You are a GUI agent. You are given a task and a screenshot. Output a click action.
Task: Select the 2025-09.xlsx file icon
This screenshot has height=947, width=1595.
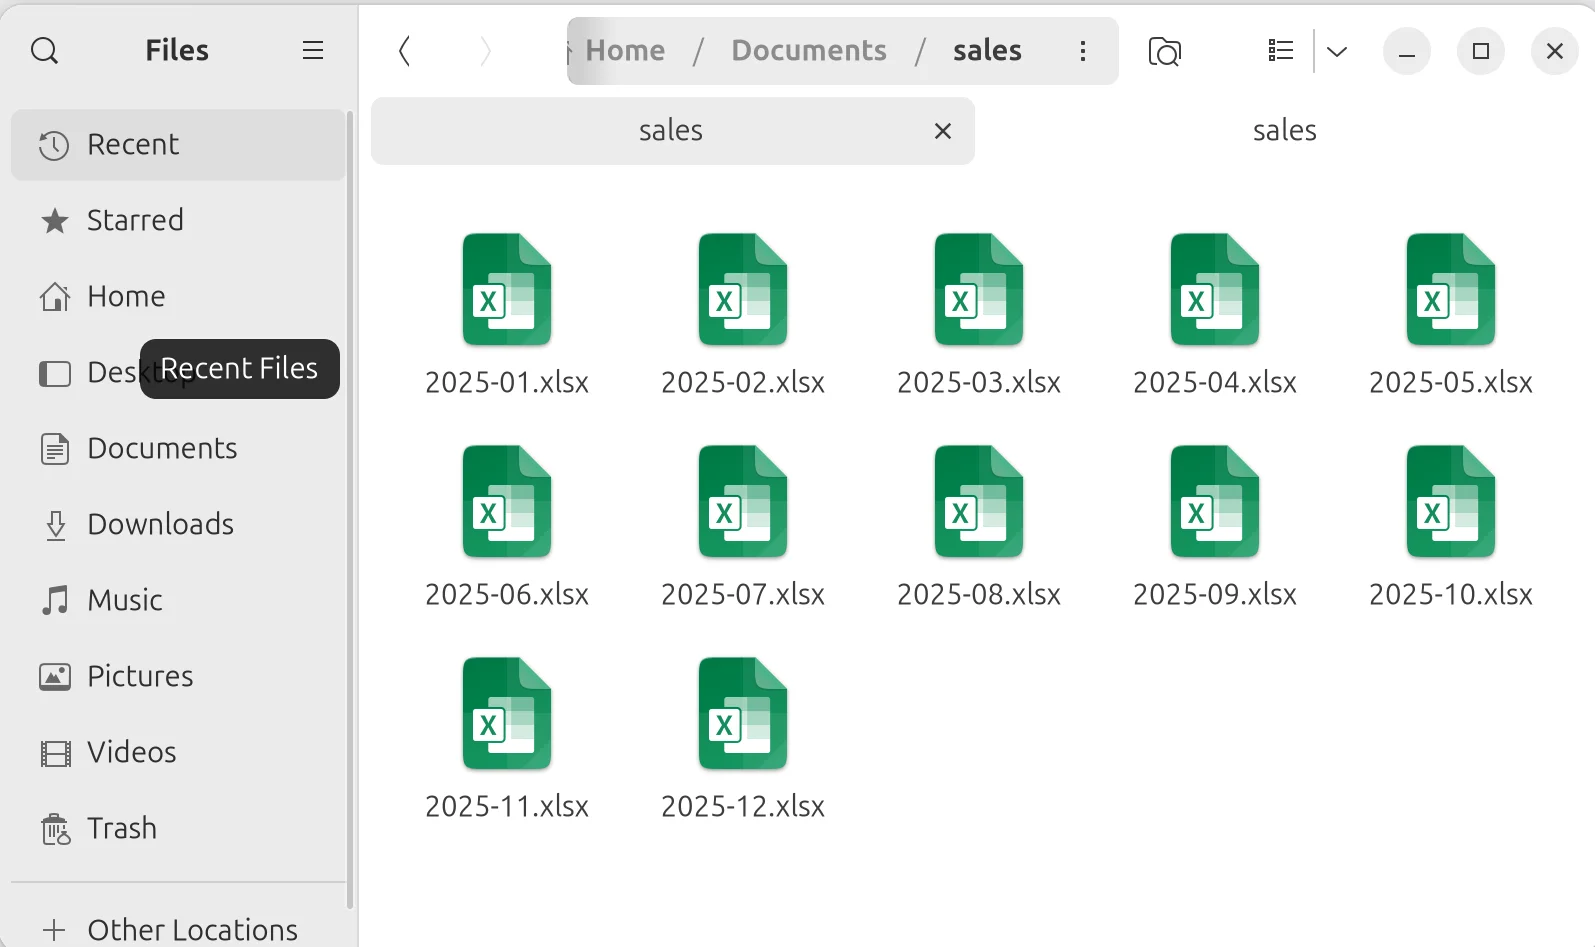tap(1215, 502)
